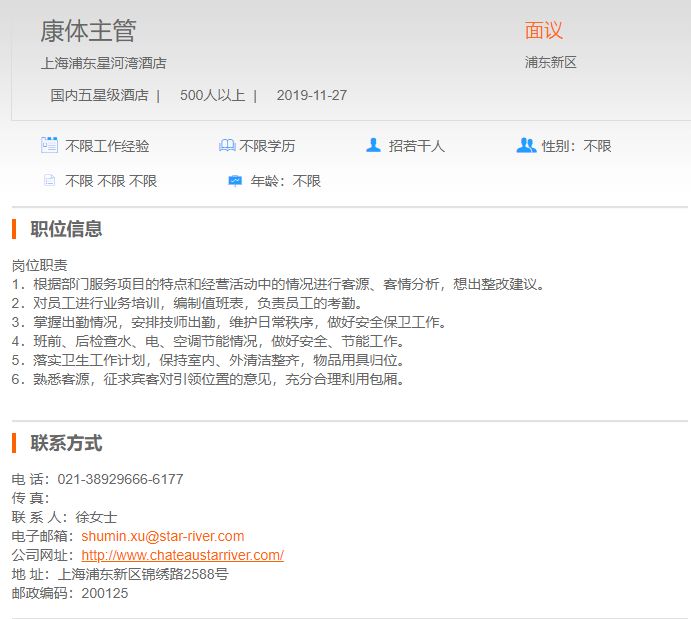This screenshot has height=619, width=691.
Task: Click the gender two-person icon
Action: click(x=526, y=146)
